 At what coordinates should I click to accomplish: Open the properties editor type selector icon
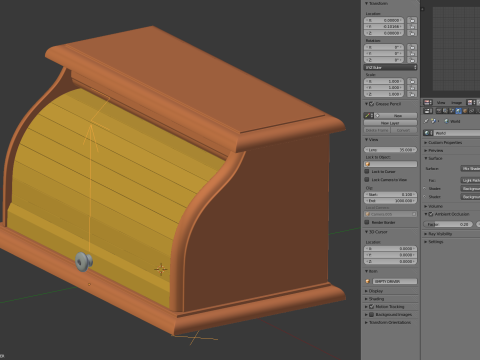coord(428,111)
